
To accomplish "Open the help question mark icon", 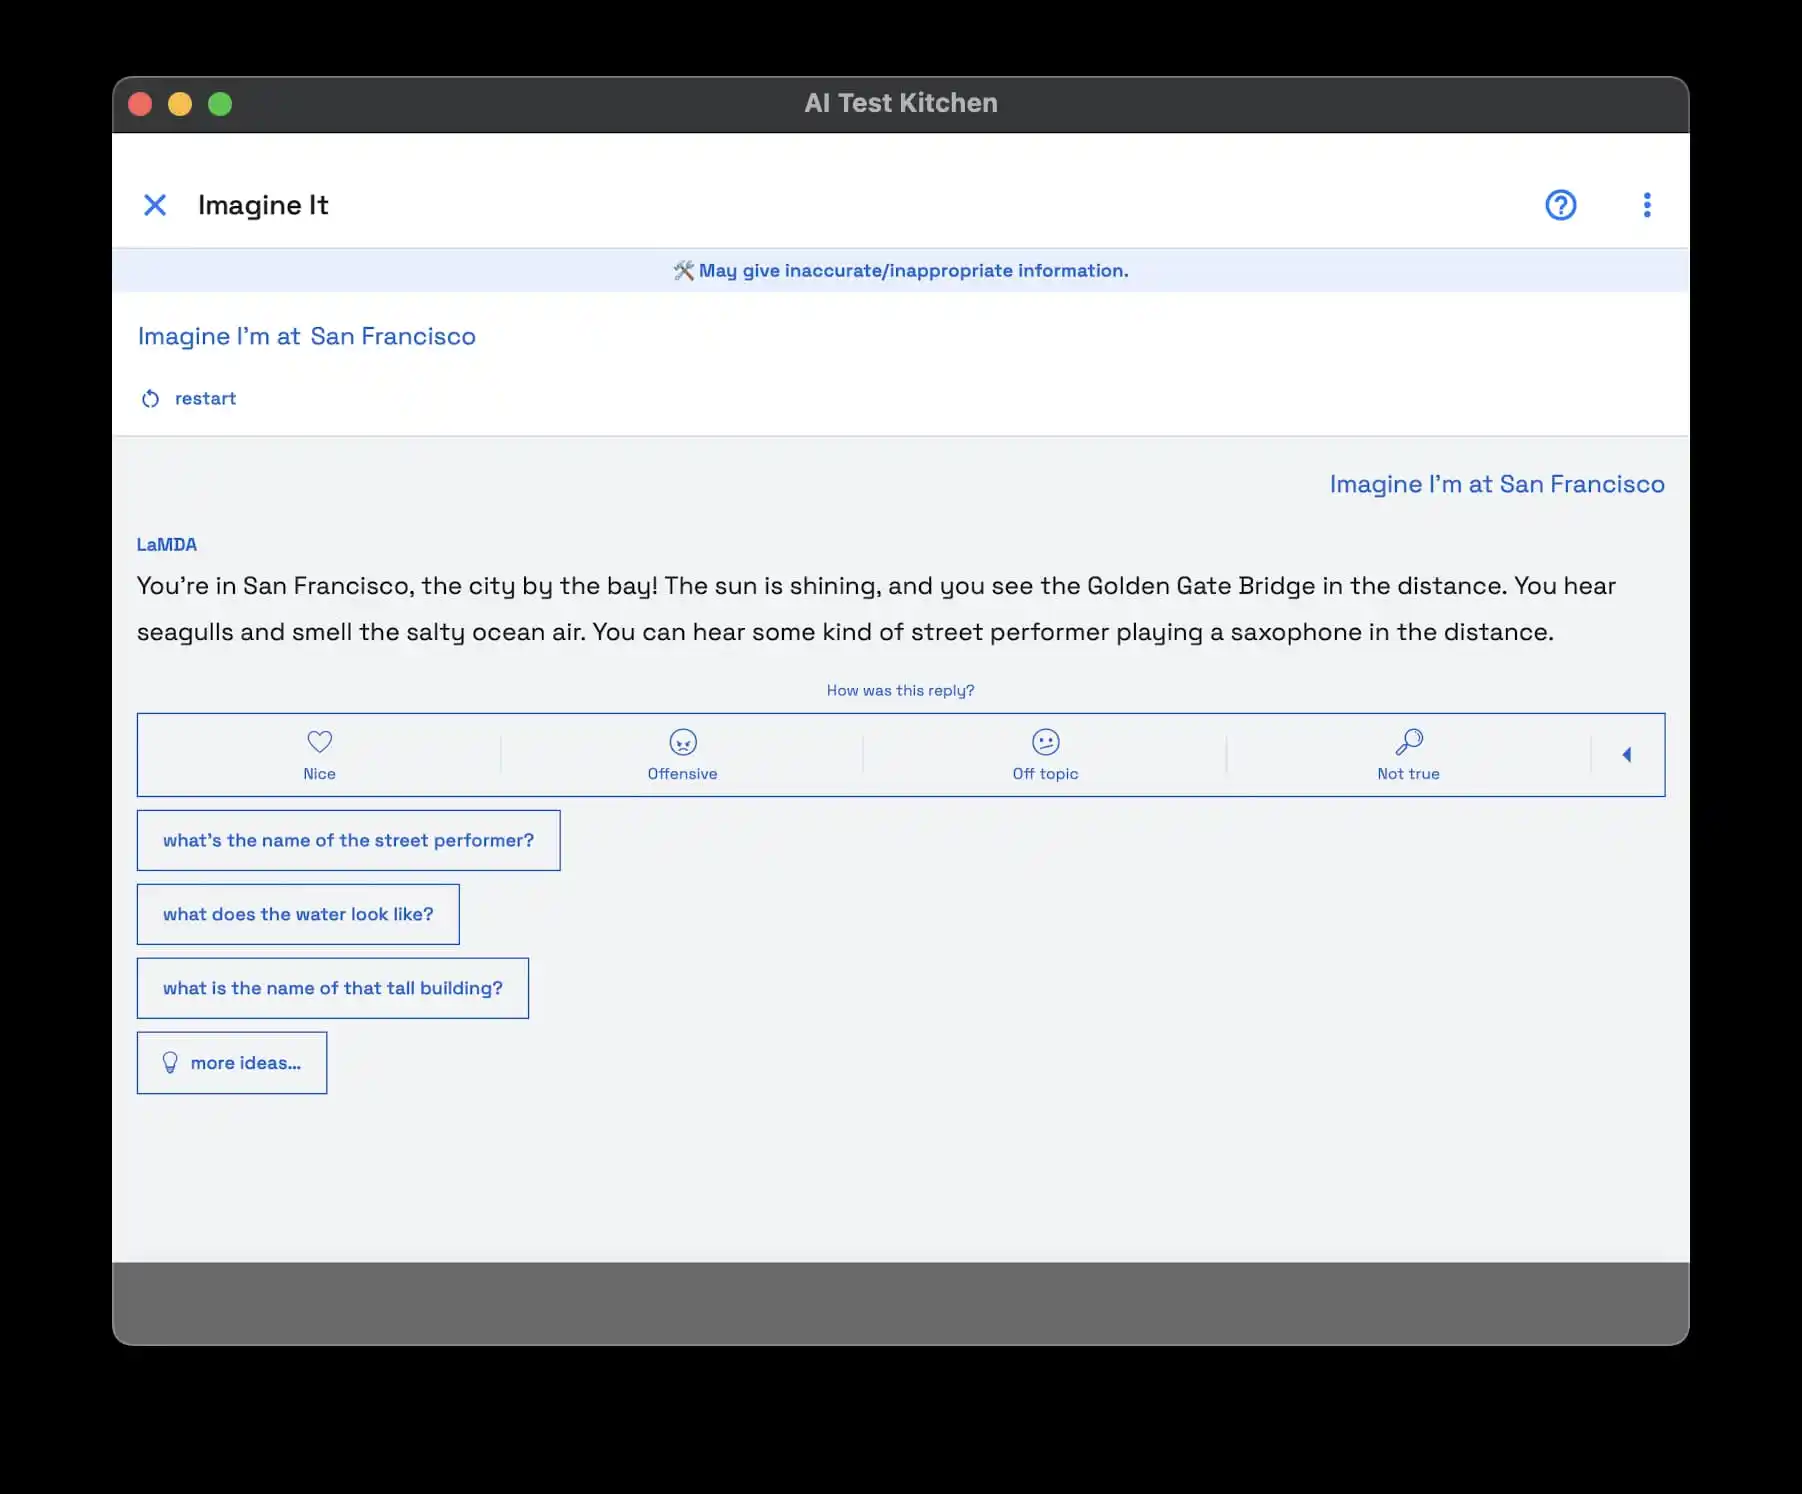I will (1560, 205).
